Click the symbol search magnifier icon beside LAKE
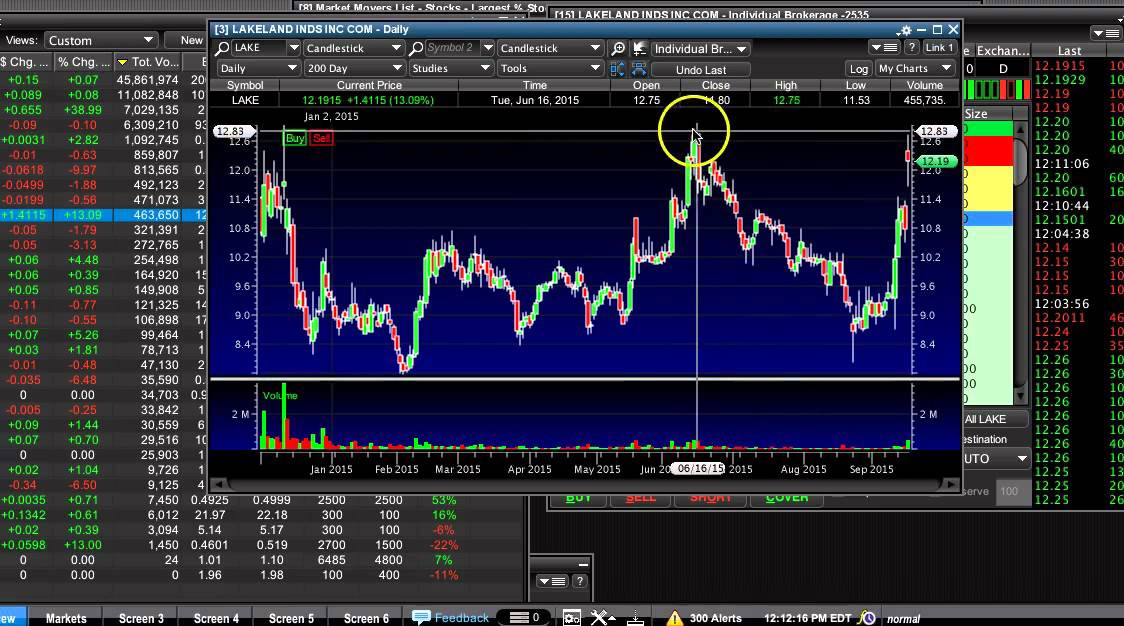Image resolution: width=1124 pixels, height=626 pixels. click(222, 48)
